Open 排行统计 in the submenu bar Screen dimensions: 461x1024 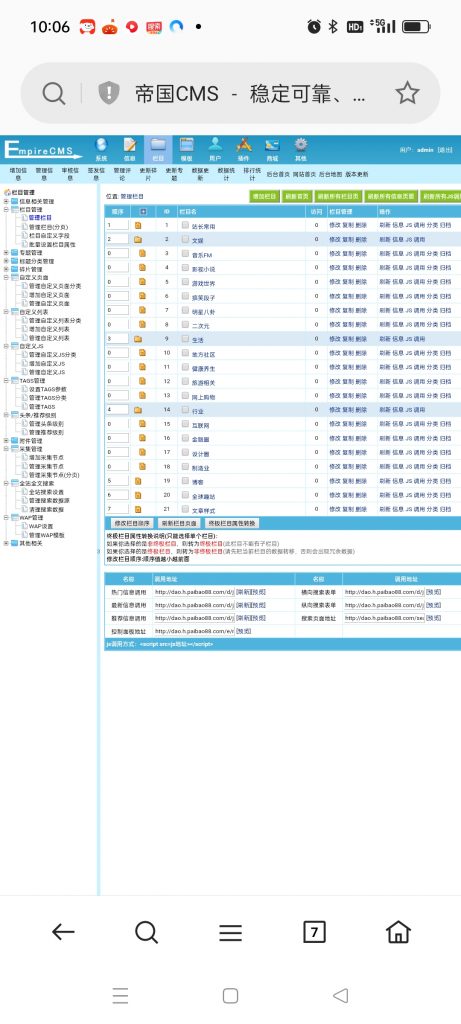tap(252, 174)
